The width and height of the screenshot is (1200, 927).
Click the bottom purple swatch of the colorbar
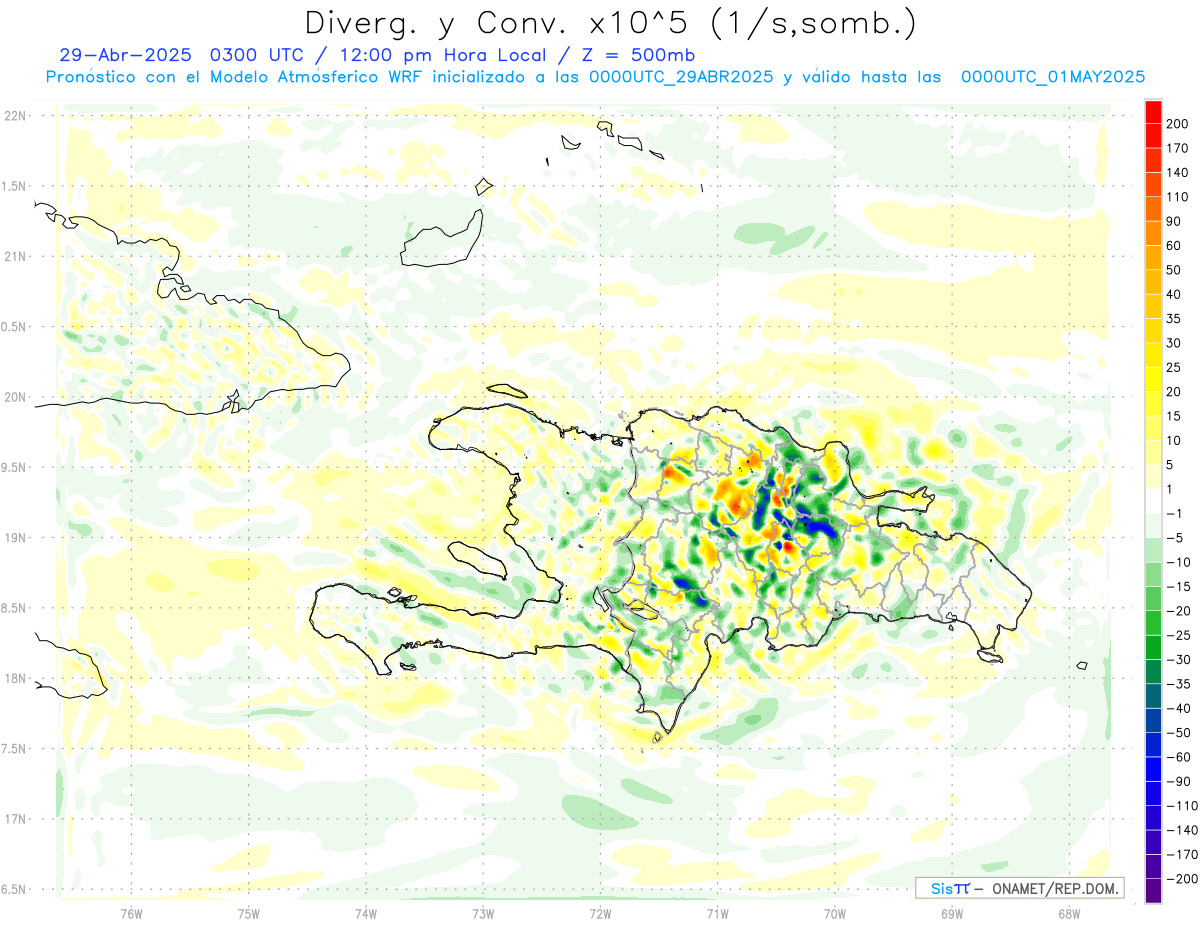click(1154, 891)
